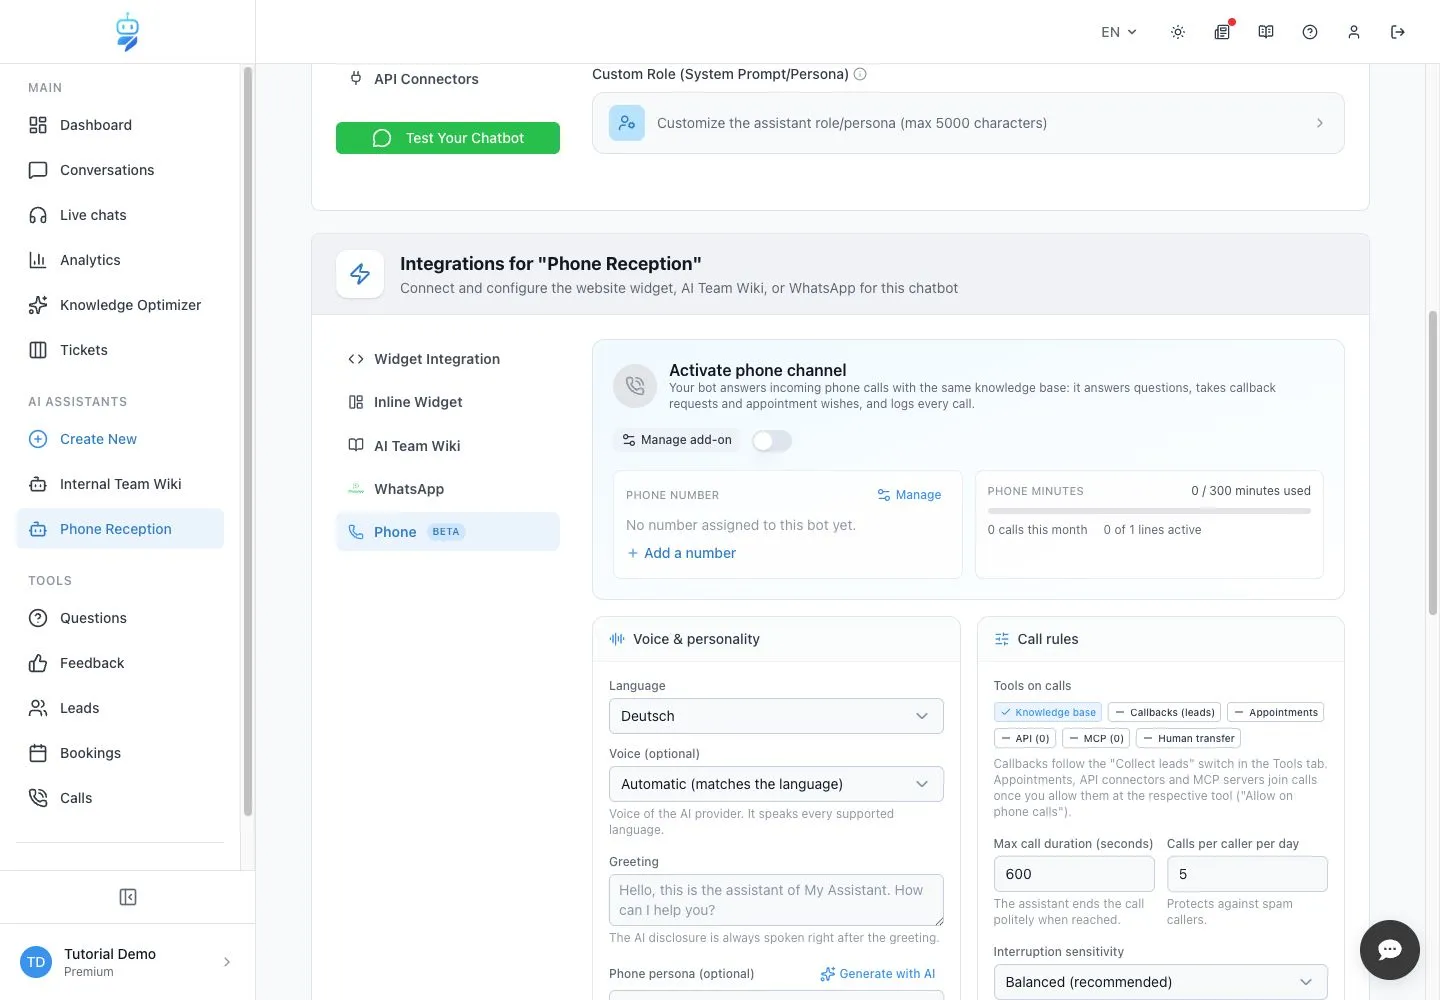Open Bookings in the sidebar
Image resolution: width=1440 pixels, height=1000 pixels.
point(120,753)
